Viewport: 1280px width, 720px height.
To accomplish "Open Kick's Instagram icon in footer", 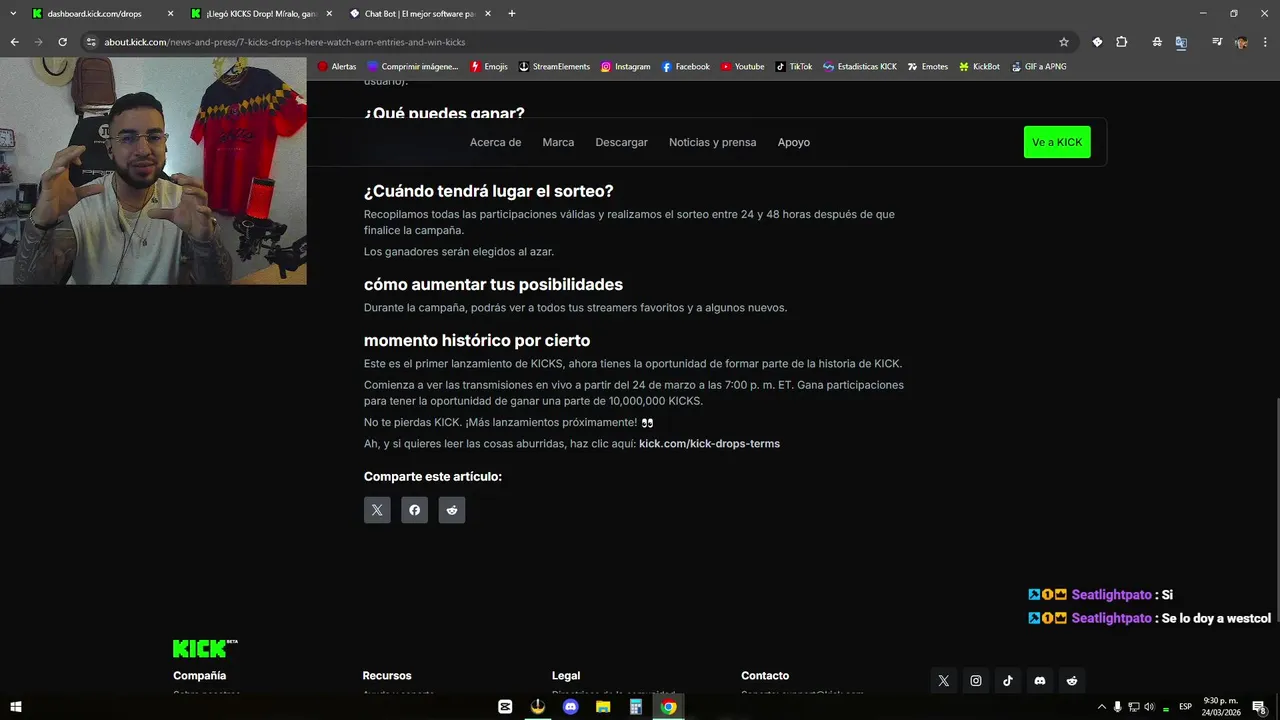I will [975, 681].
